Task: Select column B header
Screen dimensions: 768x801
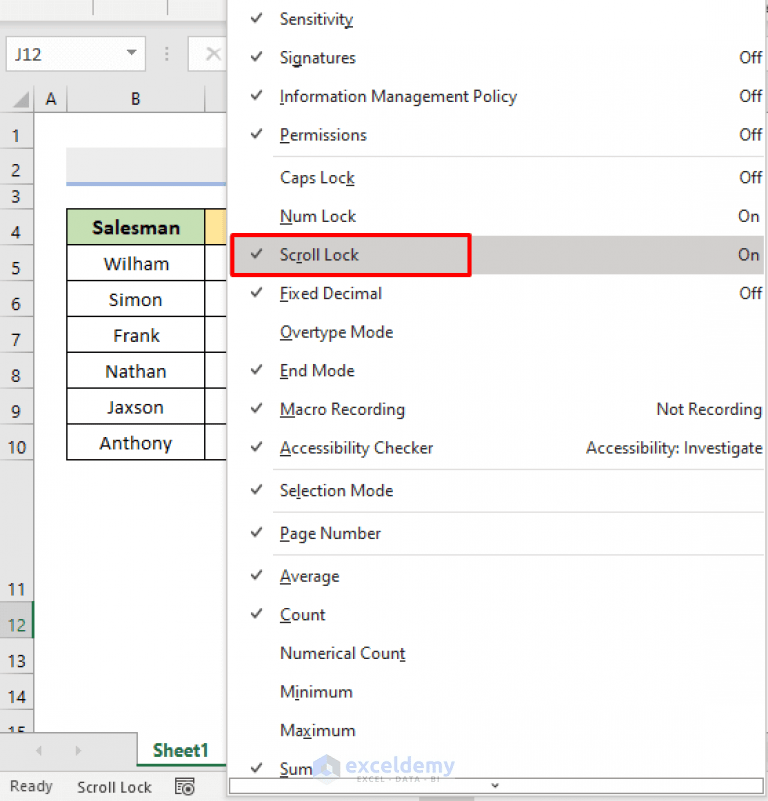Action: [x=135, y=99]
